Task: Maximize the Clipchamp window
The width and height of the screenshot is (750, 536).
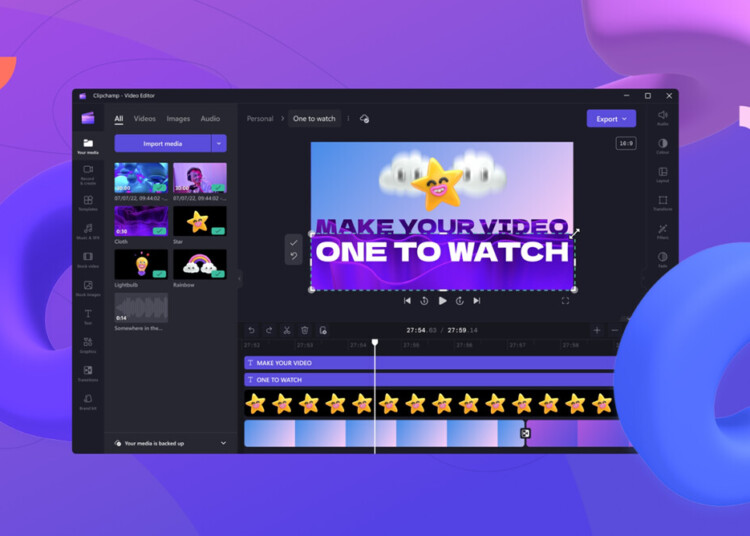Action: pos(648,96)
